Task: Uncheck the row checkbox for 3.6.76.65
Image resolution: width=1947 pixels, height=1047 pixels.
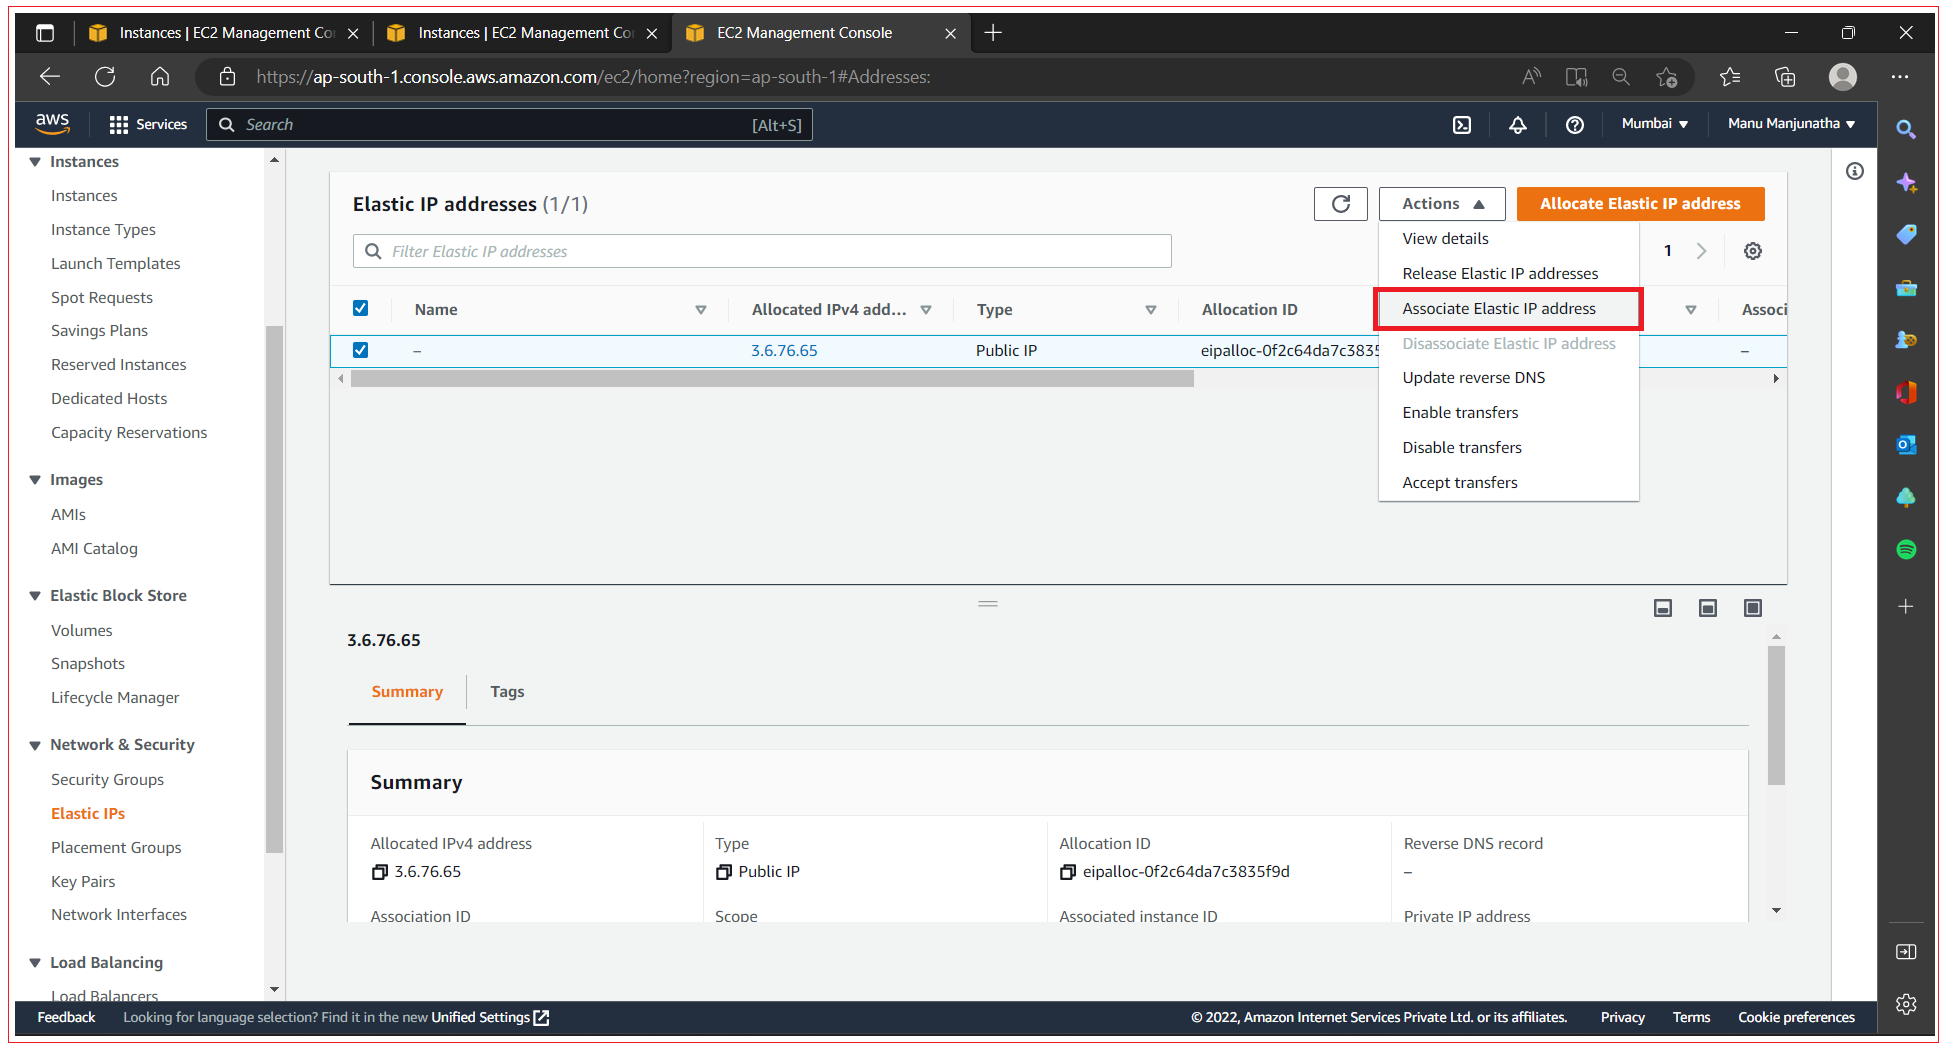Action: 361,350
